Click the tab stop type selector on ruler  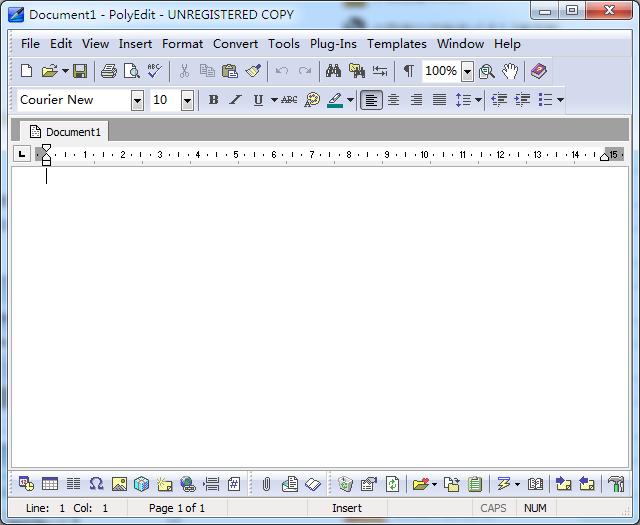(x=22, y=154)
